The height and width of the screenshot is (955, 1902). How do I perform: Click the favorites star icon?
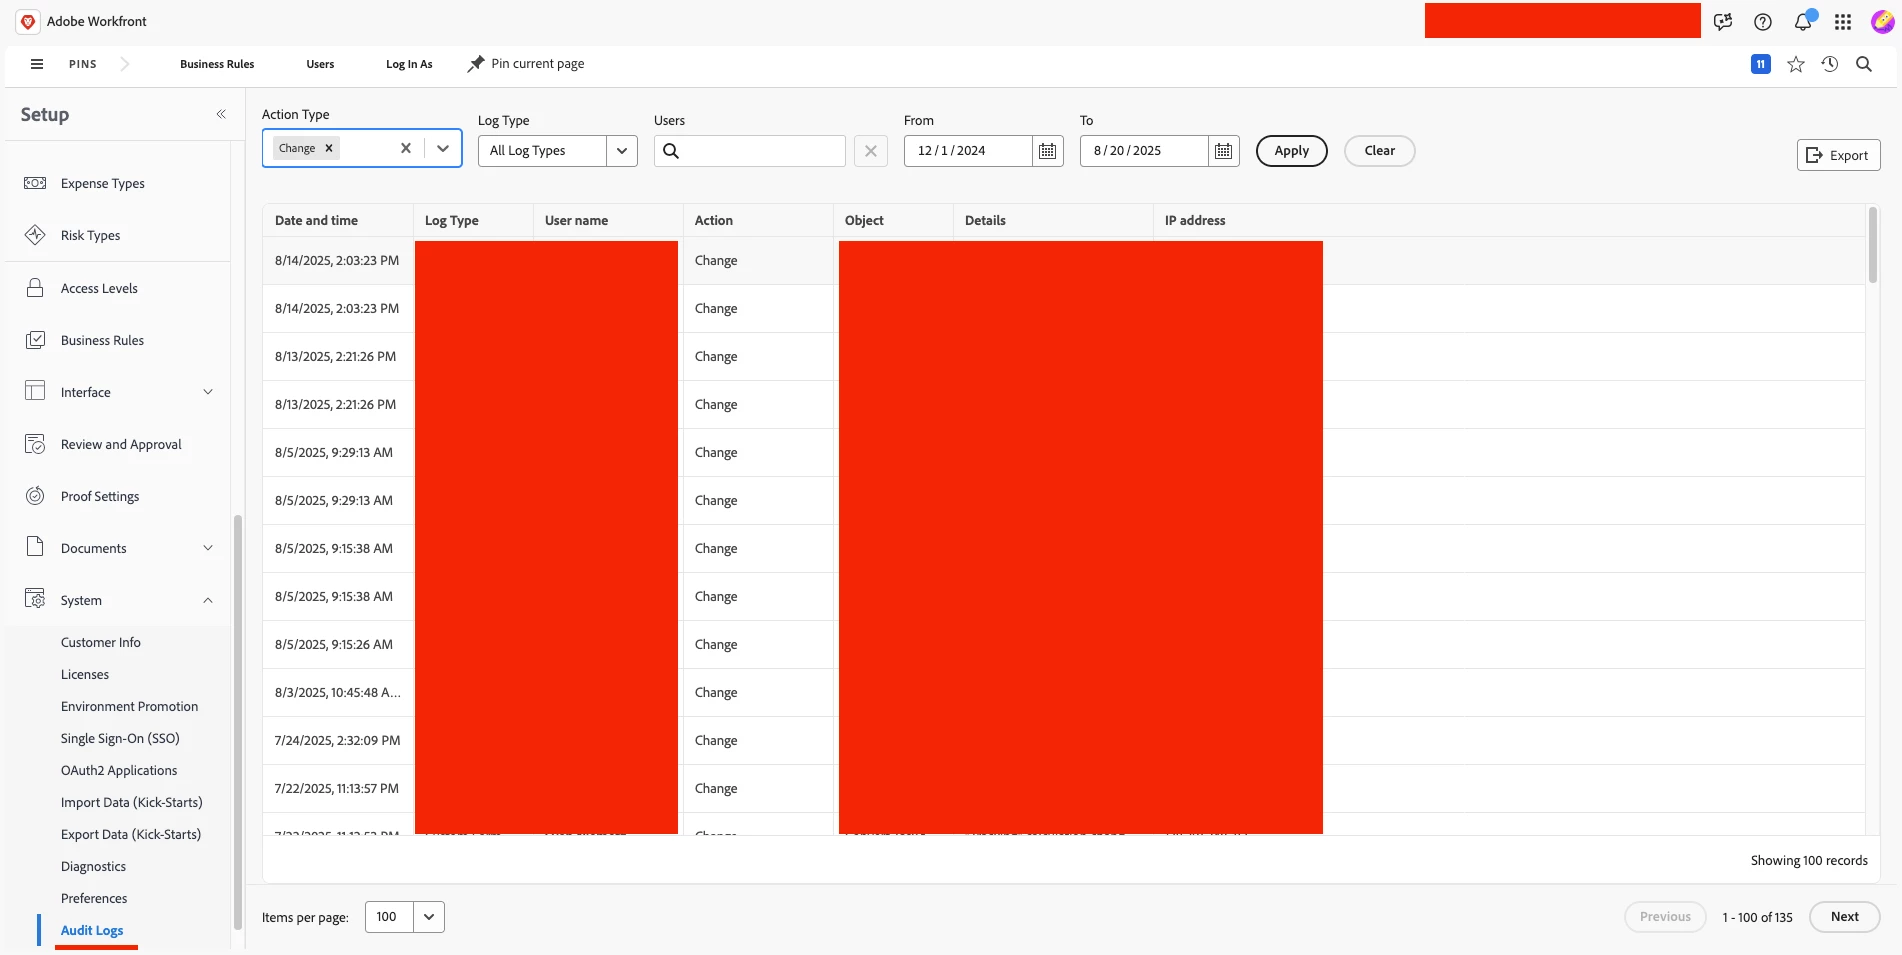coord(1796,64)
